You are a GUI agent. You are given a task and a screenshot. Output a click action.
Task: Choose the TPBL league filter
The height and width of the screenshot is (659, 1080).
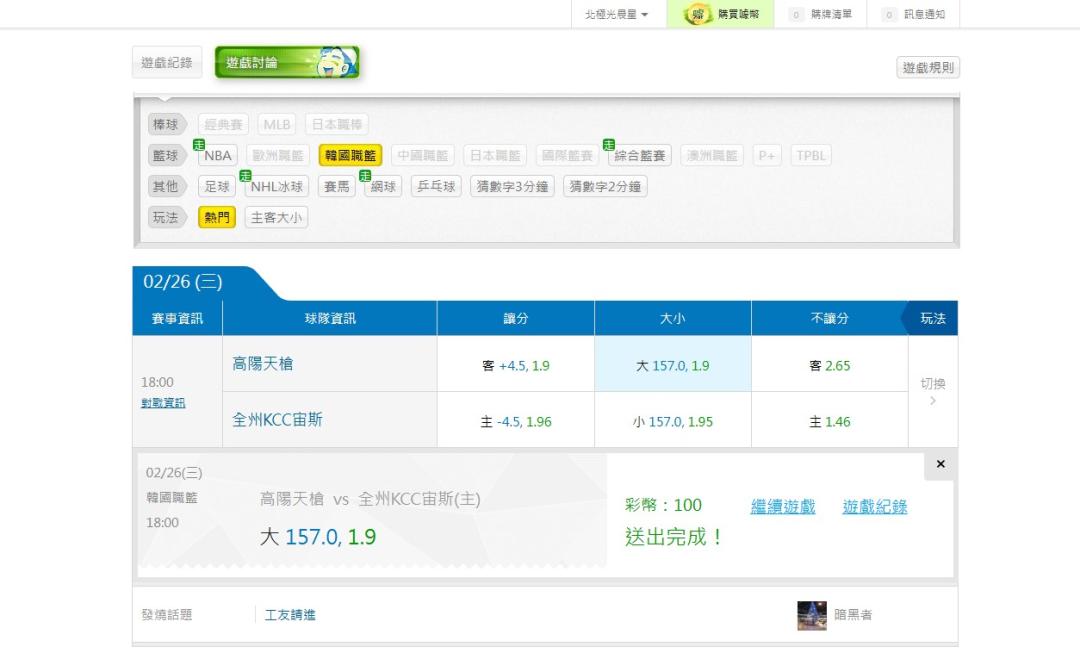pos(811,156)
